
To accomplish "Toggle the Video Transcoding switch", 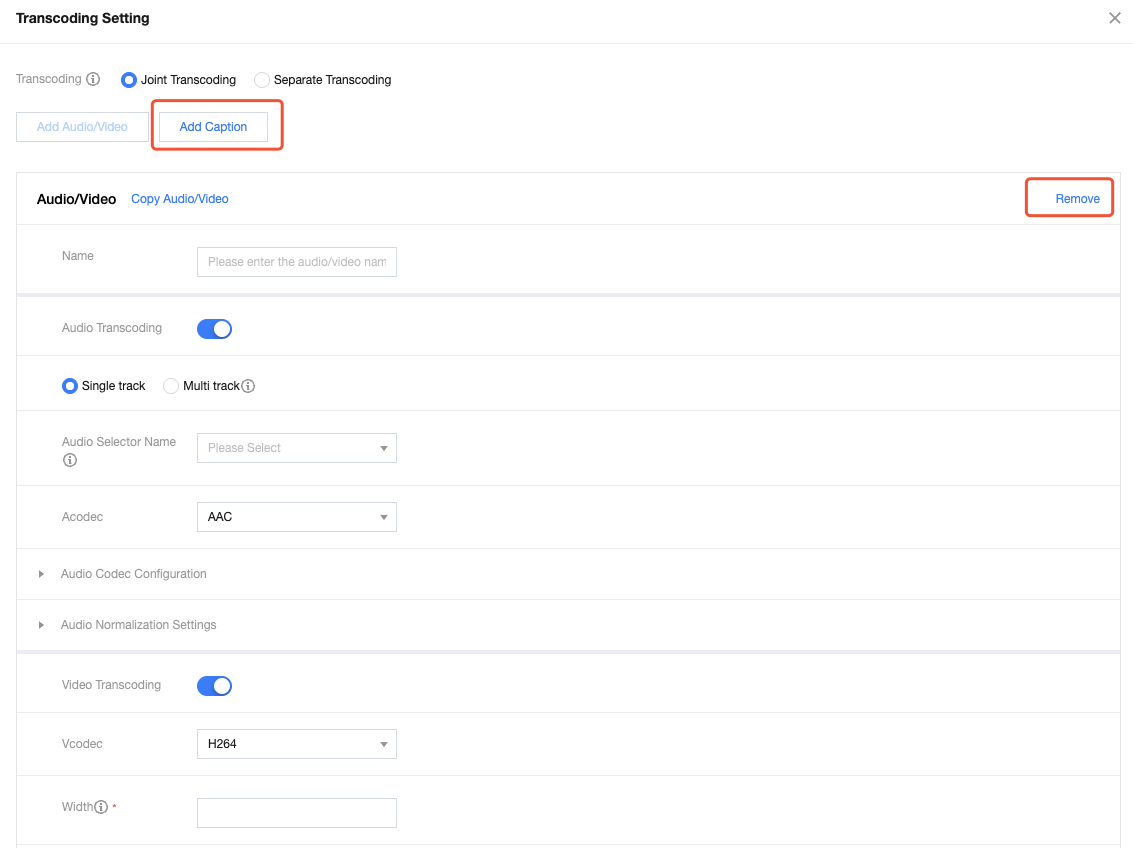I will point(214,685).
